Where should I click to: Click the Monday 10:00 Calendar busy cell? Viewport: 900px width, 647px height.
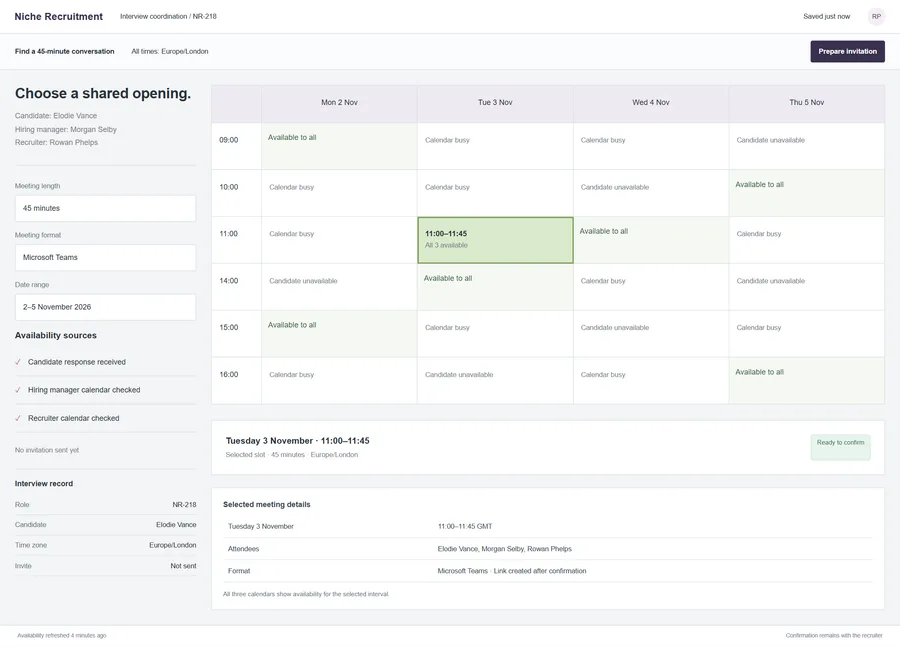coord(339,193)
